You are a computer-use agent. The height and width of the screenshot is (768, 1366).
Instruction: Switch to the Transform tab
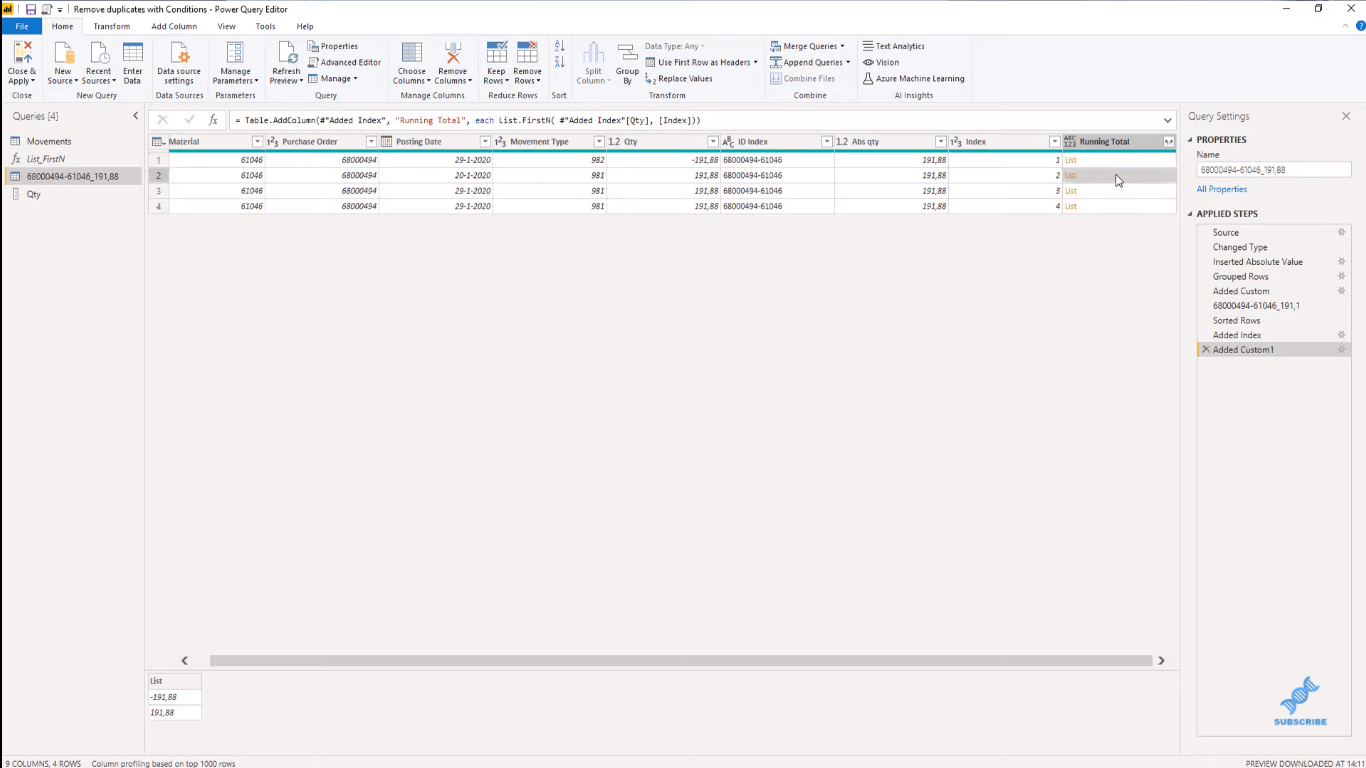(112, 26)
